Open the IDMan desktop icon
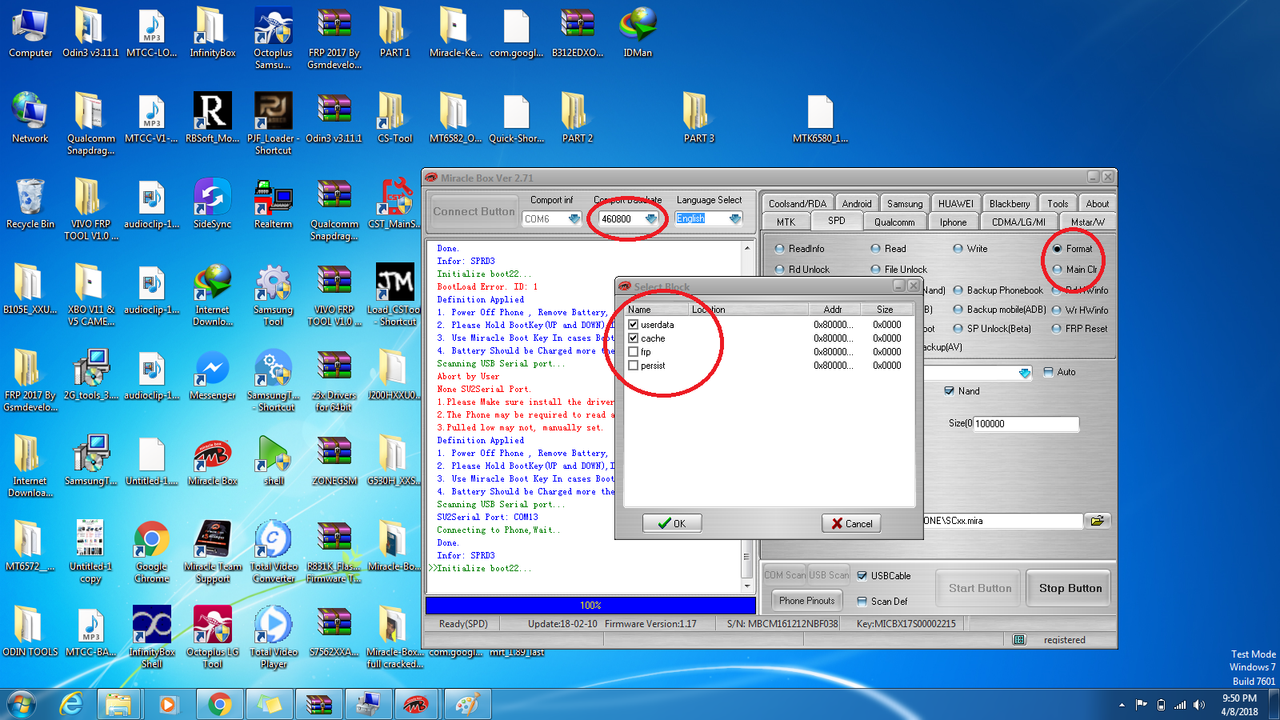 637,33
